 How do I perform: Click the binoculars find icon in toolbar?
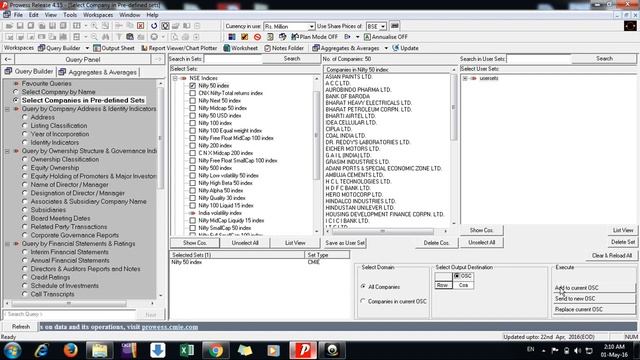105,37
